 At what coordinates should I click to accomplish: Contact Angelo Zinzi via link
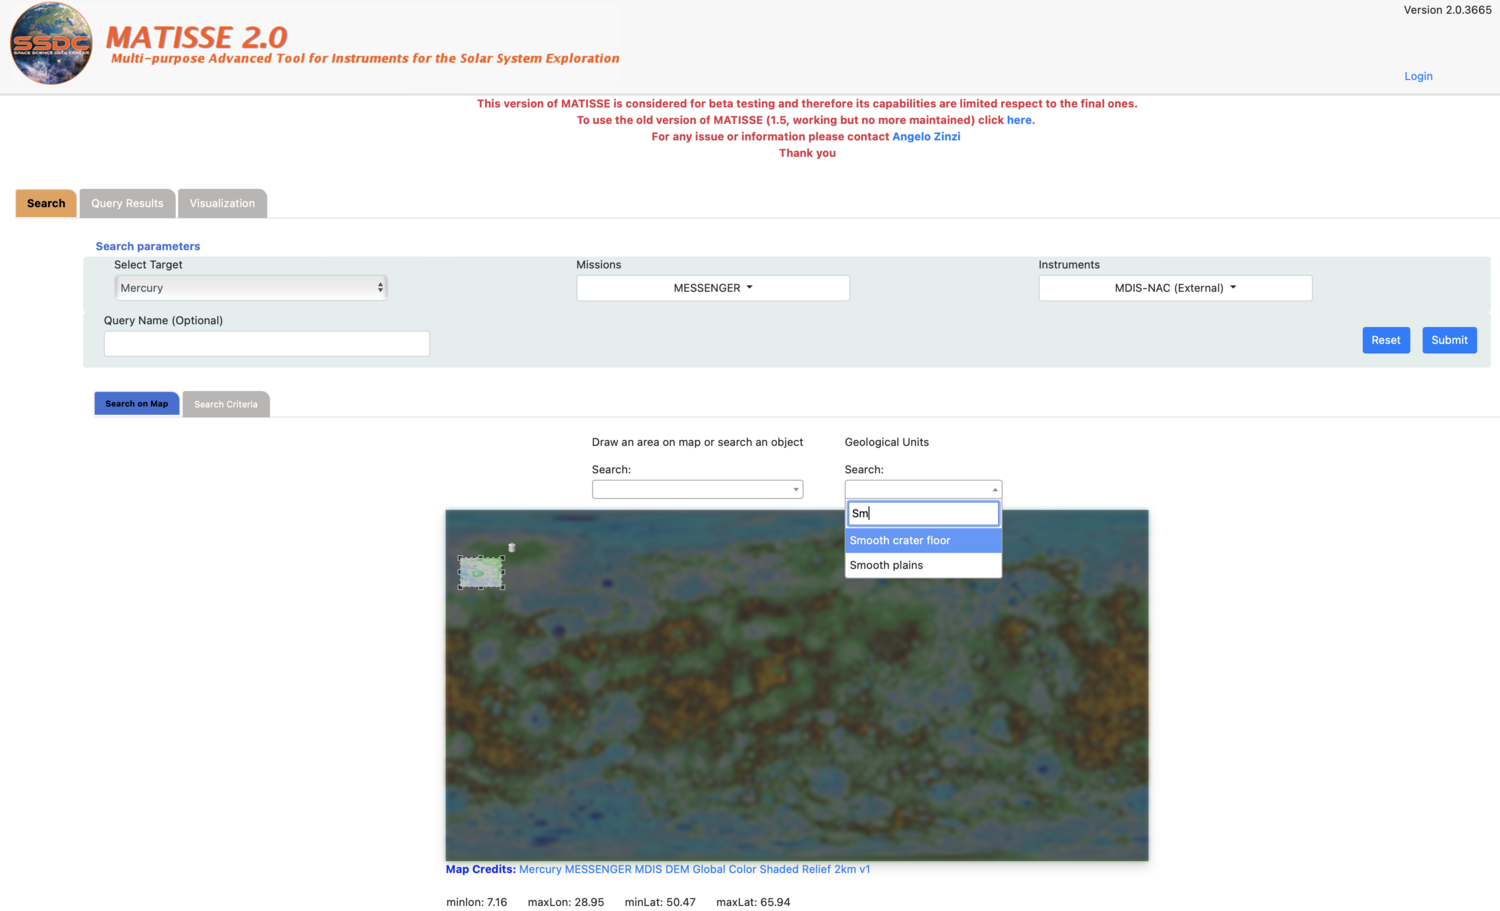point(926,137)
